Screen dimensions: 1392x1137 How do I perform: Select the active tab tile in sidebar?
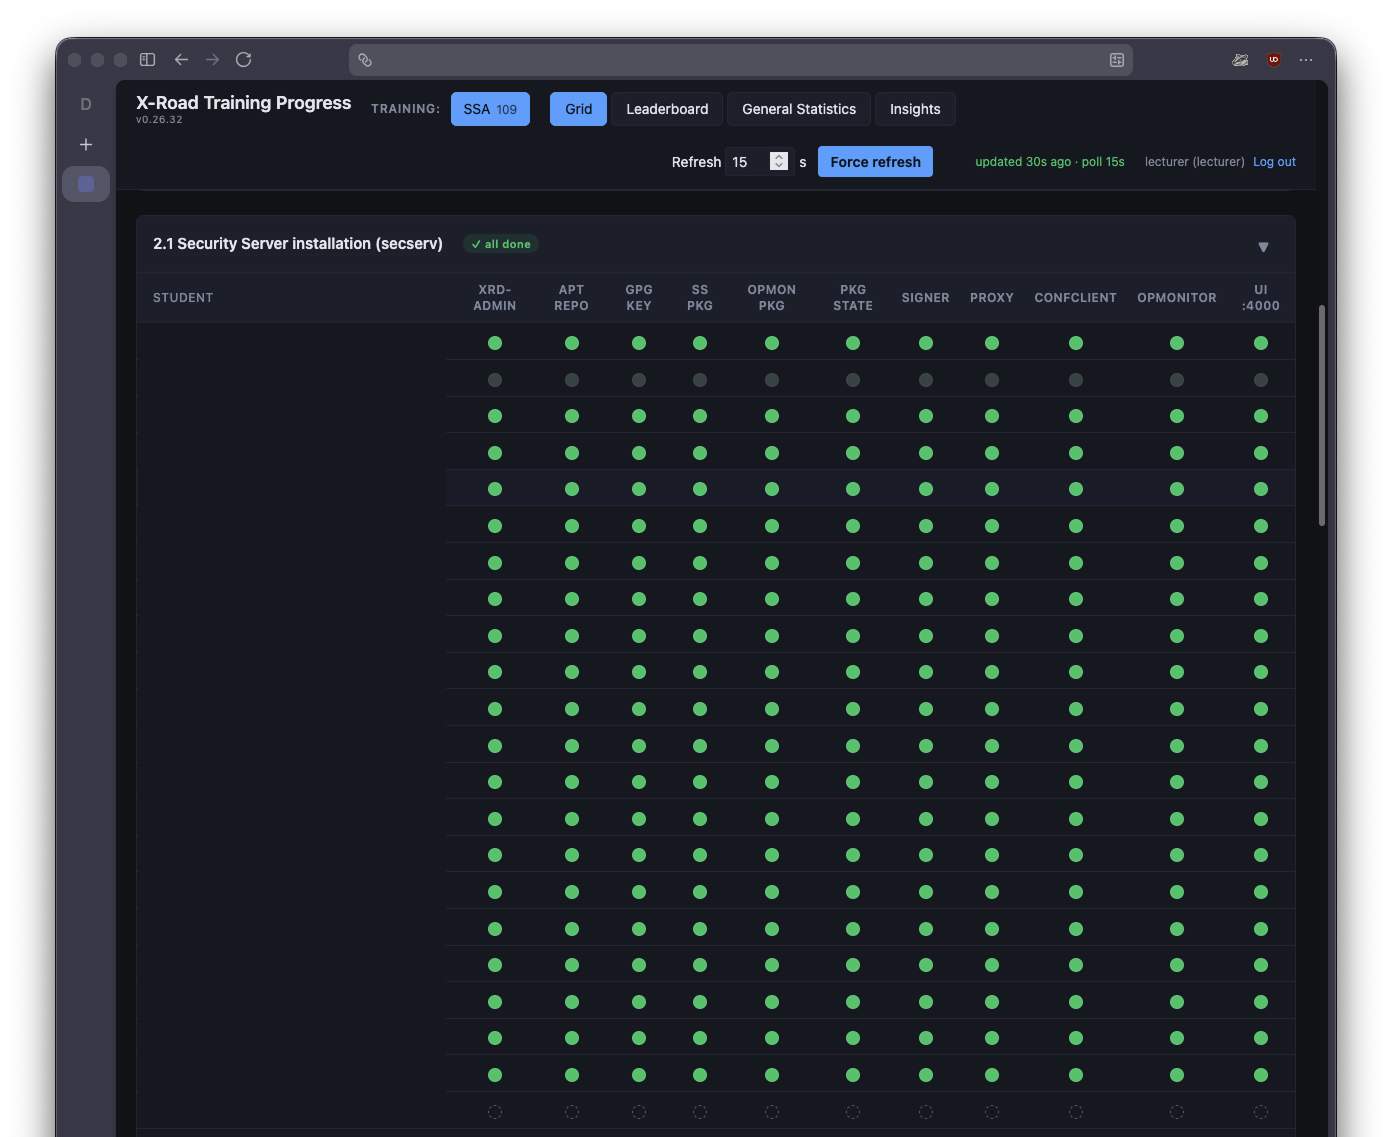pyautogui.click(x=86, y=184)
